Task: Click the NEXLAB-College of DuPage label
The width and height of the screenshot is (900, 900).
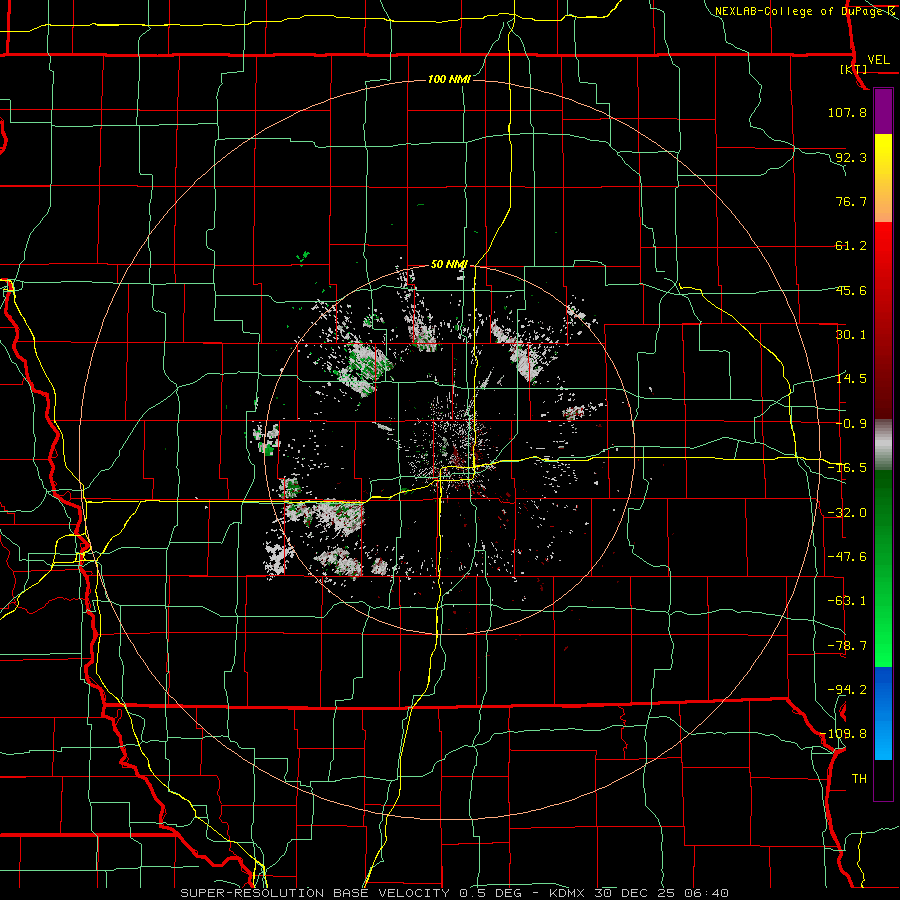Action: pos(804,11)
